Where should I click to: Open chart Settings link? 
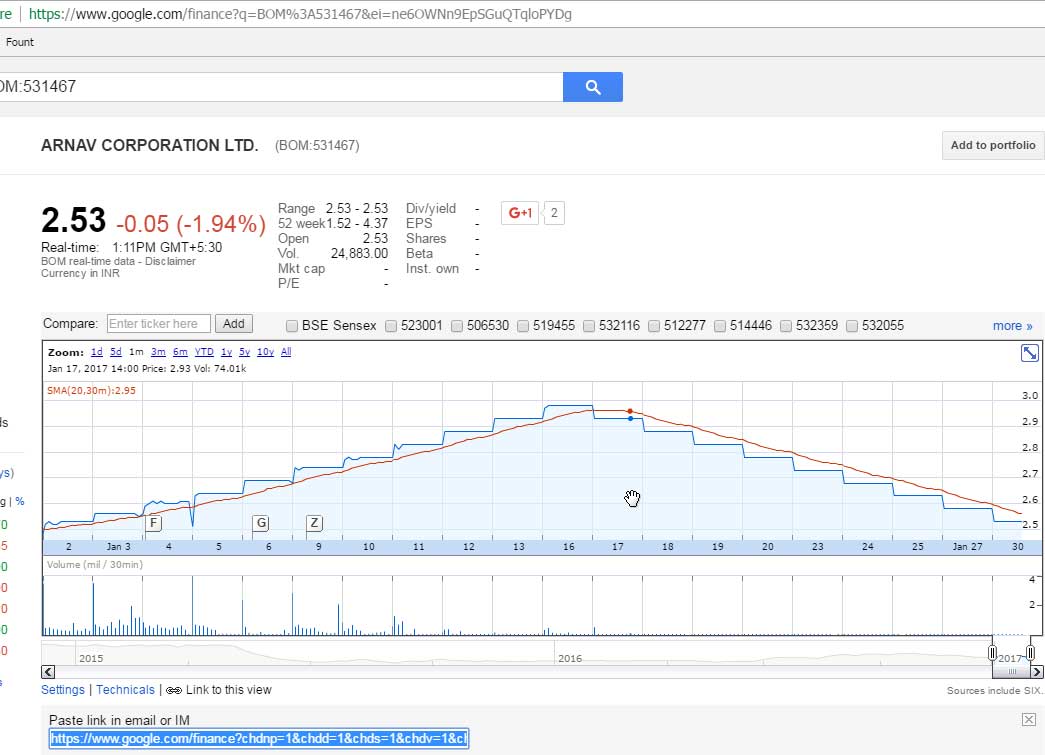click(x=63, y=690)
